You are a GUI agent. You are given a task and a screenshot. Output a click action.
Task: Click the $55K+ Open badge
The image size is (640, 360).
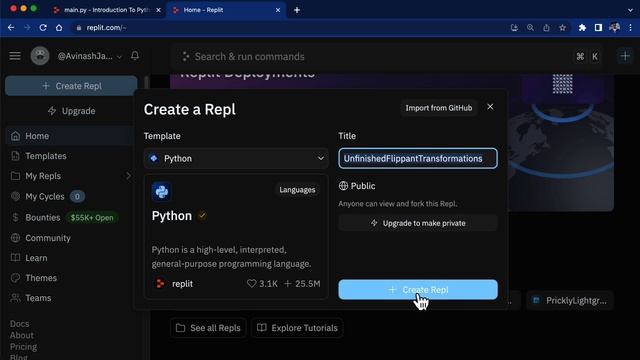point(92,218)
